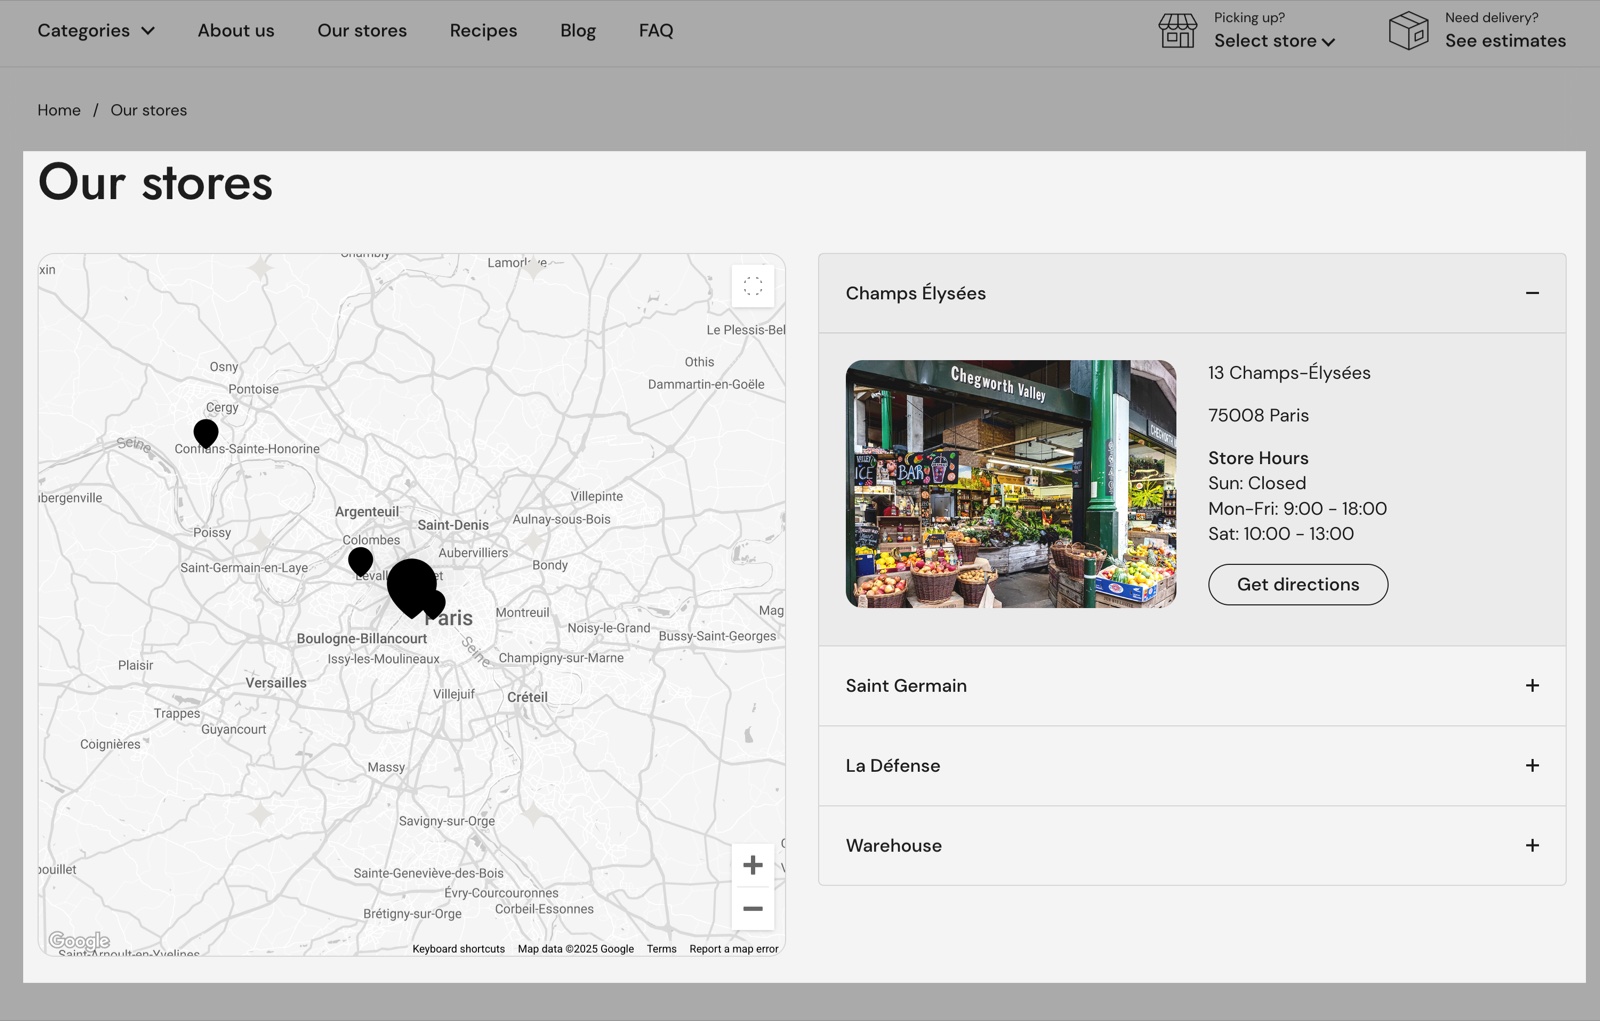Viewport: 1600px width, 1021px height.
Task: Open the Select store dropdown
Action: pos(1274,41)
